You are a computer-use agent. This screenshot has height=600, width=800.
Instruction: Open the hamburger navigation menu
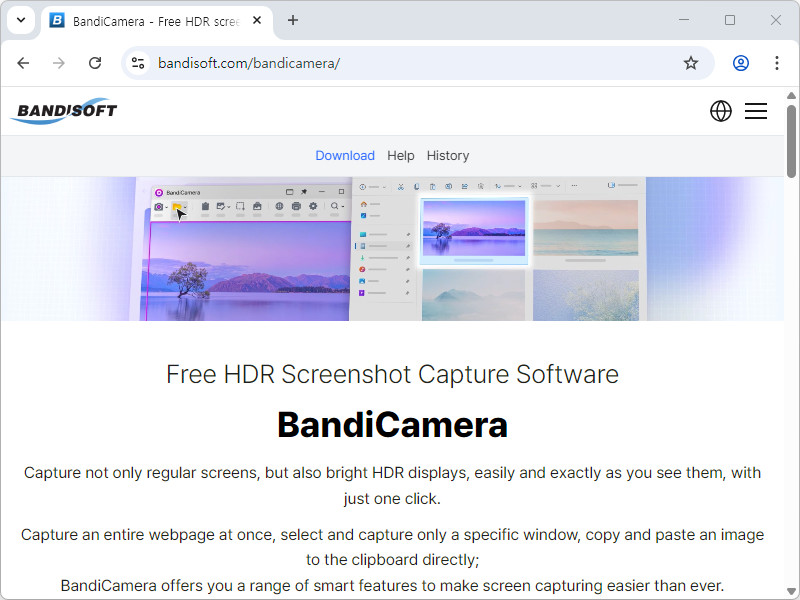(x=756, y=111)
